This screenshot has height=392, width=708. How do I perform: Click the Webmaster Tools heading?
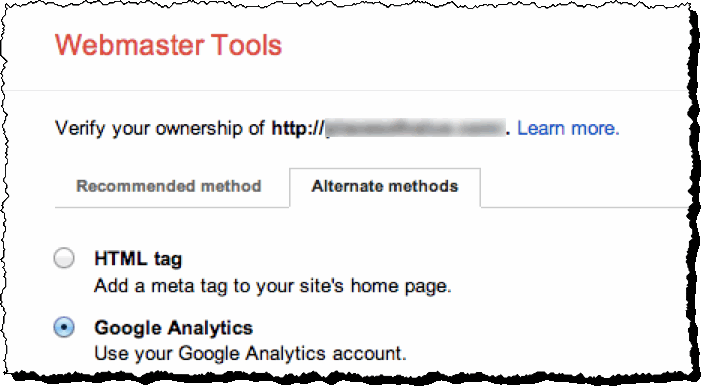click(168, 45)
